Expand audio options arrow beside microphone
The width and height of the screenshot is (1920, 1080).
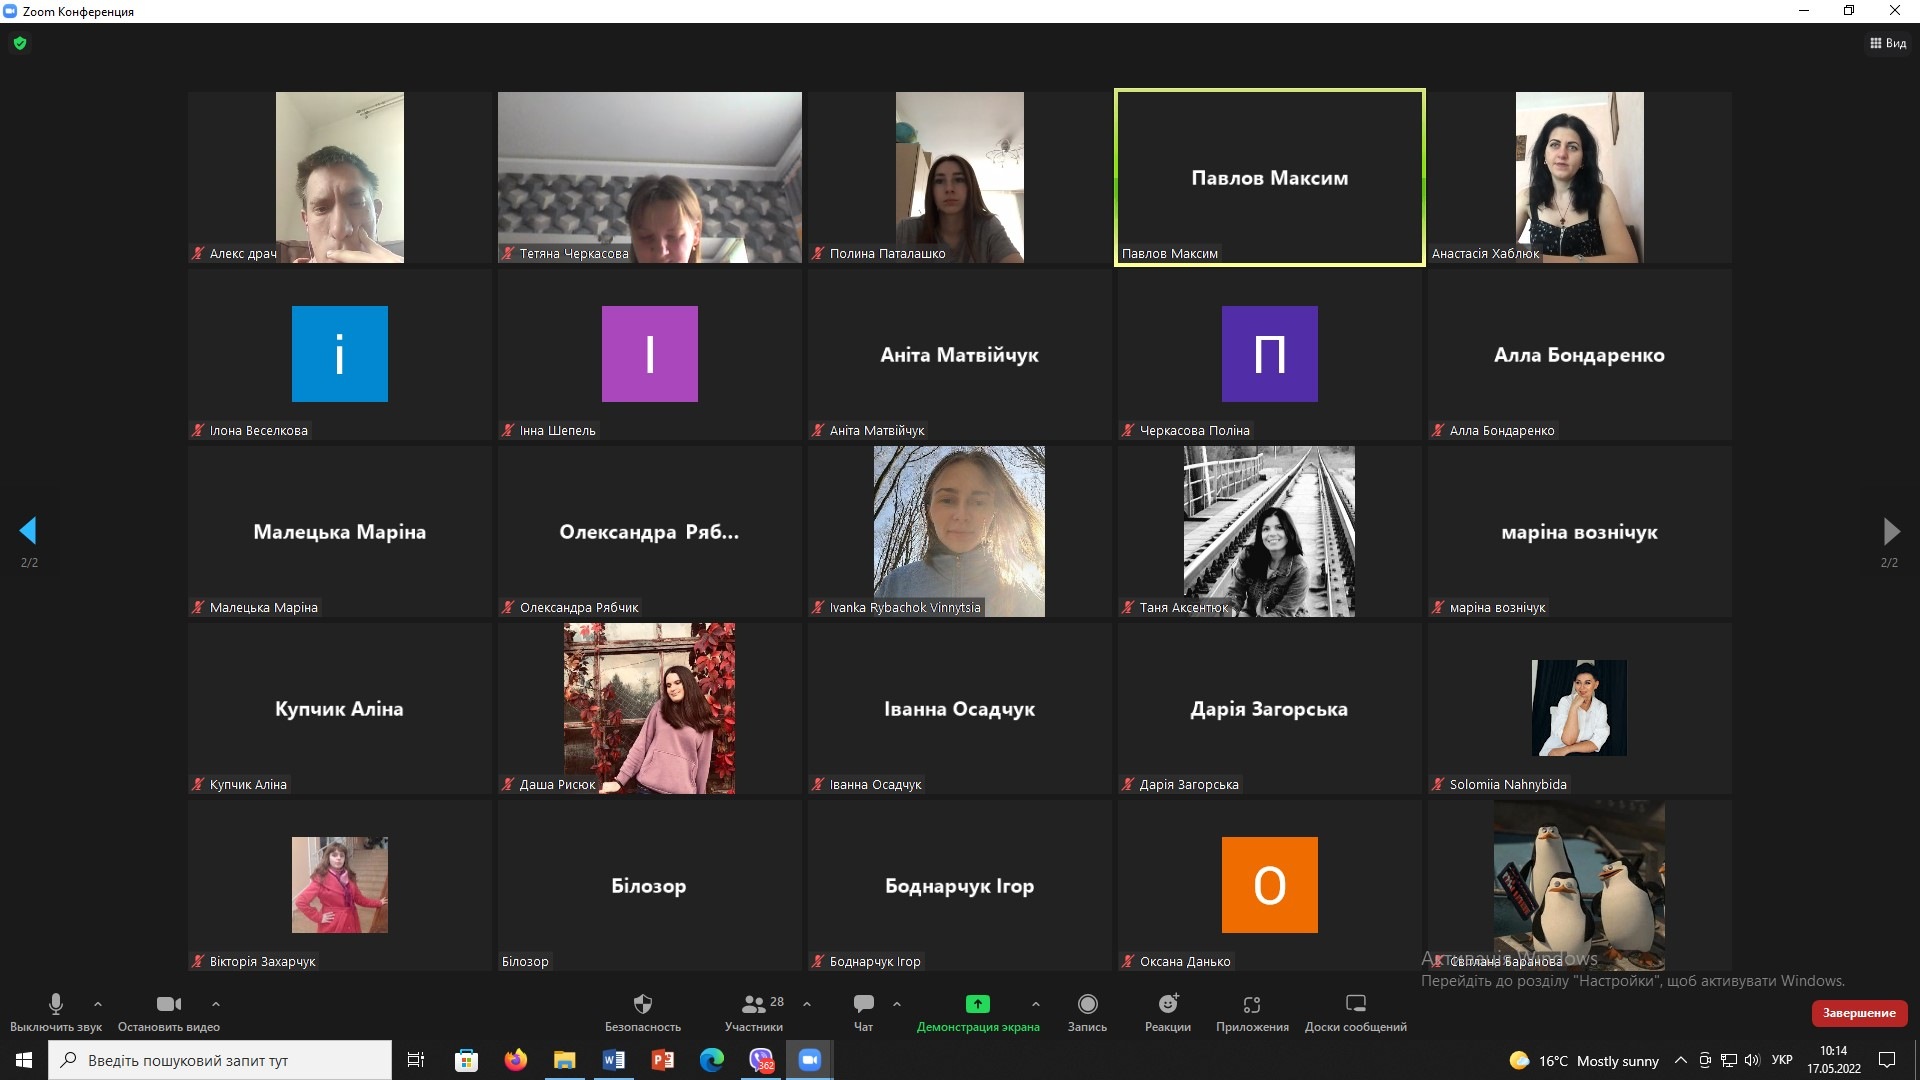pyautogui.click(x=98, y=1003)
